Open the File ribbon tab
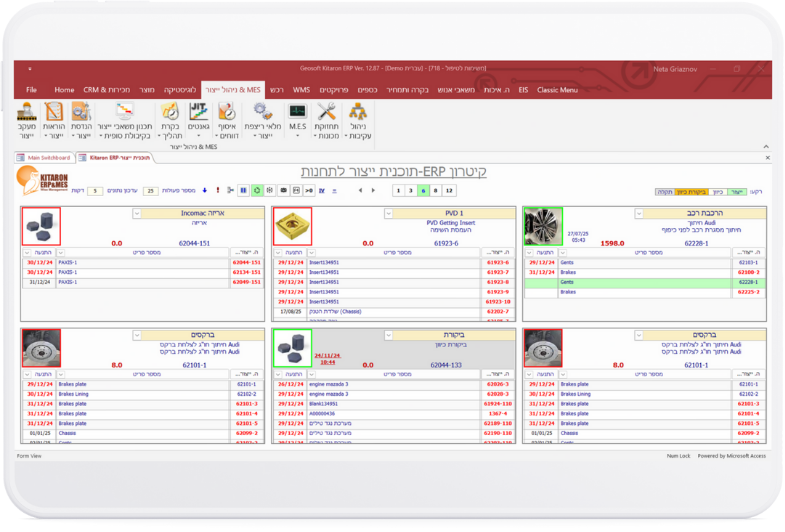785x532 pixels. point(32,90)
